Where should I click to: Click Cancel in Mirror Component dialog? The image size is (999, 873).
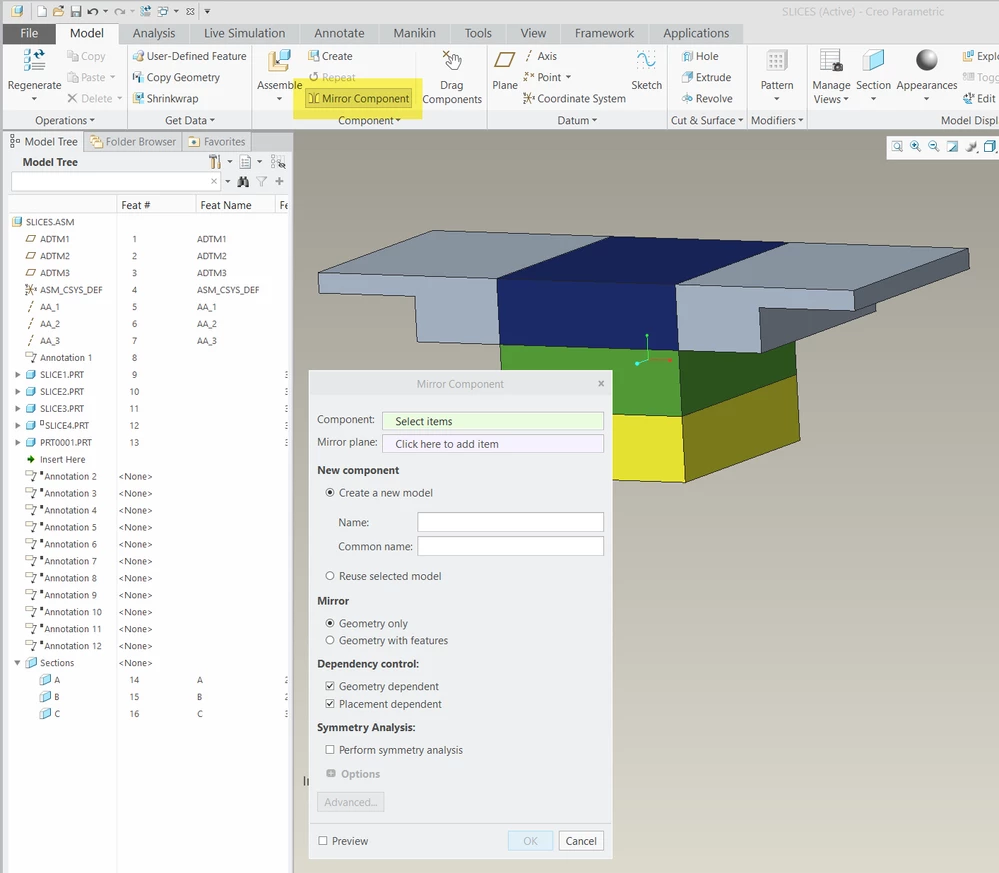coord(581,841)
